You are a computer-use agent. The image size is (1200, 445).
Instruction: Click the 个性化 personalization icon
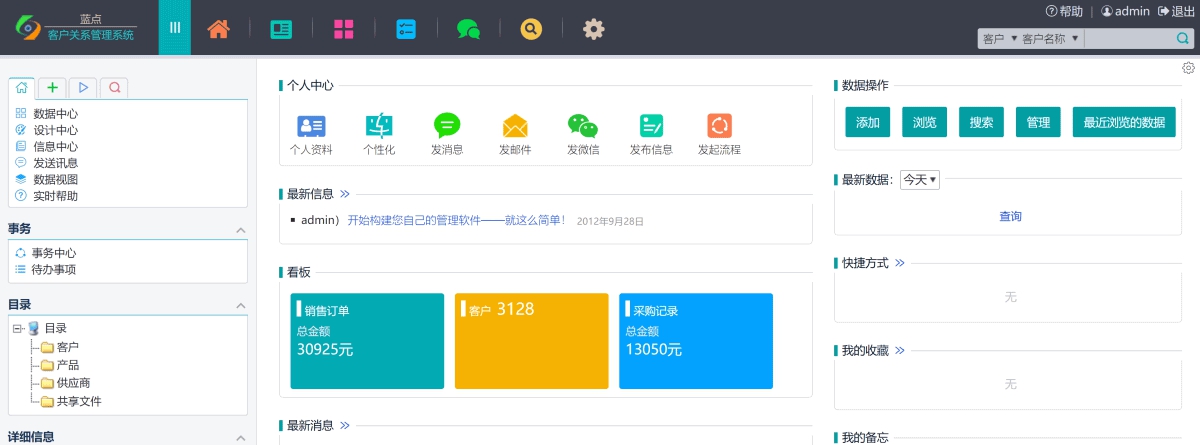(379, 126)
